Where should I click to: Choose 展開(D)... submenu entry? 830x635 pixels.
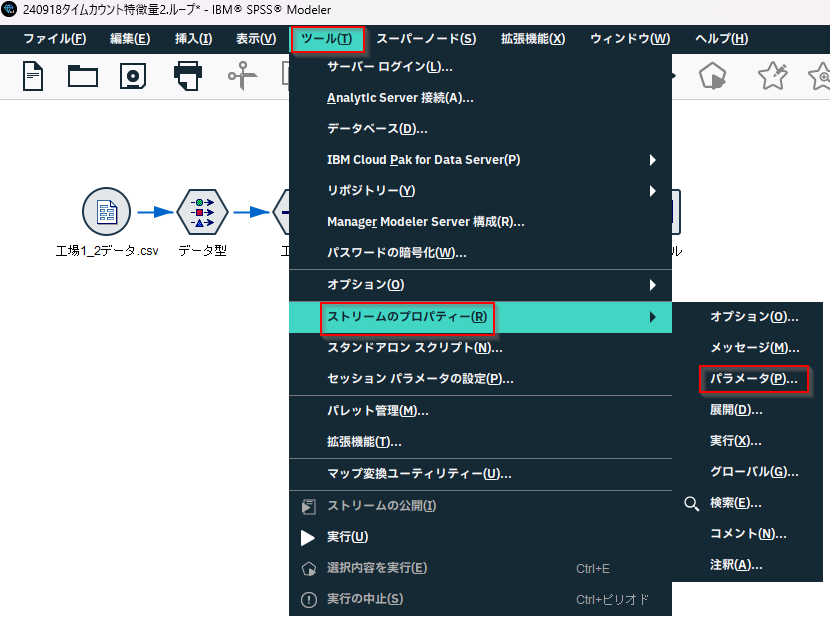[747, 410]
